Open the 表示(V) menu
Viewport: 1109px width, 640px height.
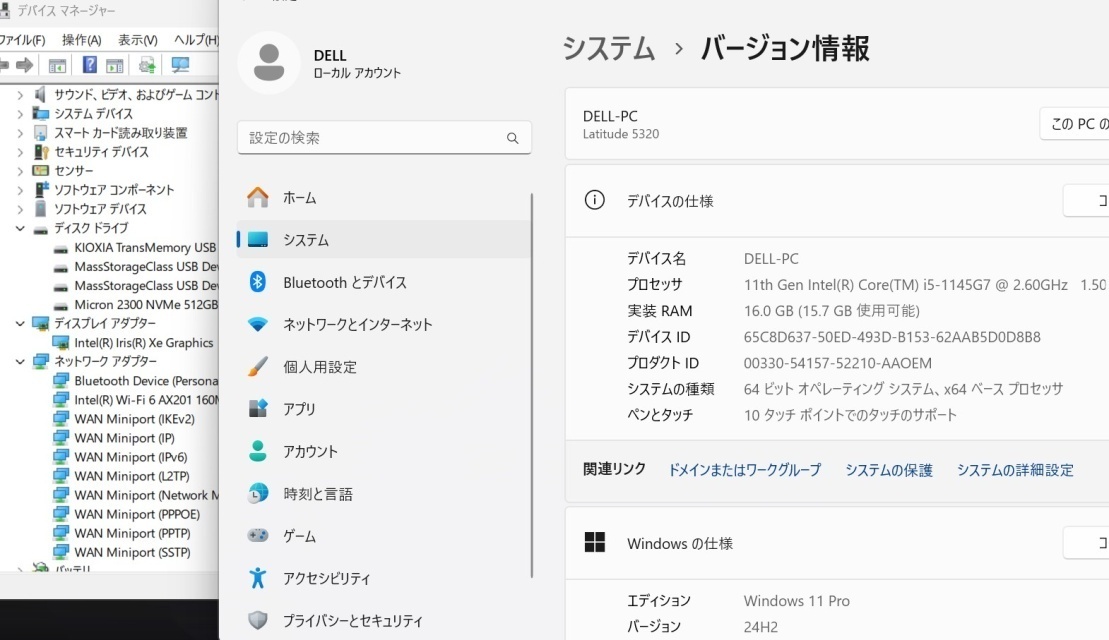[137, 40]
